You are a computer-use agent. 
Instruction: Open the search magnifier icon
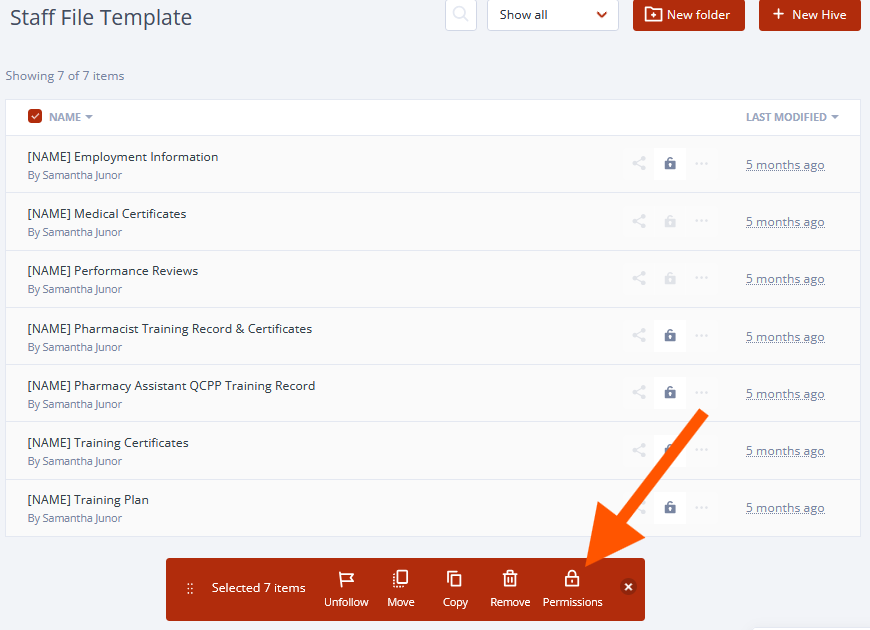pos(461,14)
